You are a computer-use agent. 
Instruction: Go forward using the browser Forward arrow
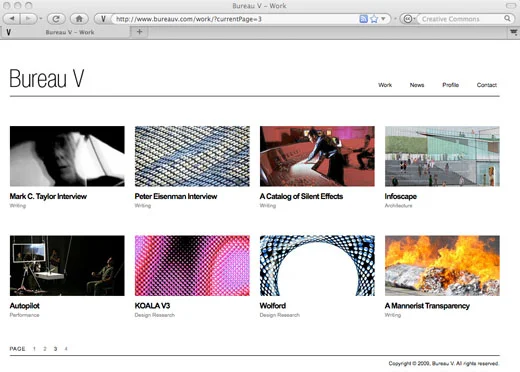(x=29, y=19)
